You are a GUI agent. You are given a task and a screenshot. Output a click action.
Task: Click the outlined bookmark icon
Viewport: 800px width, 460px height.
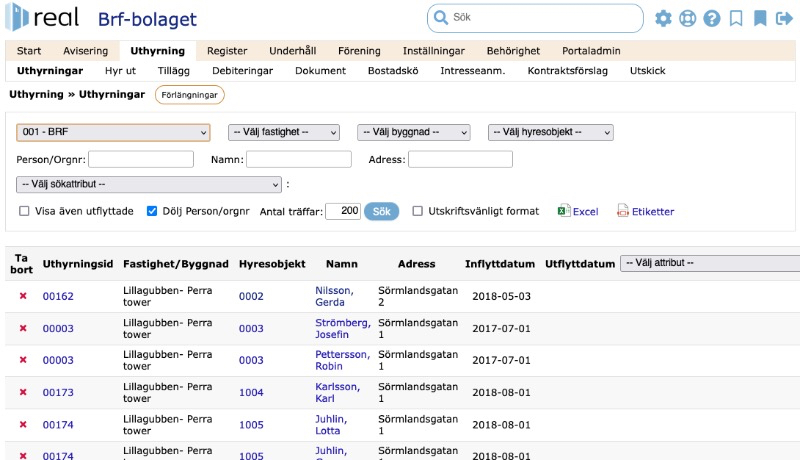[736, 18]
